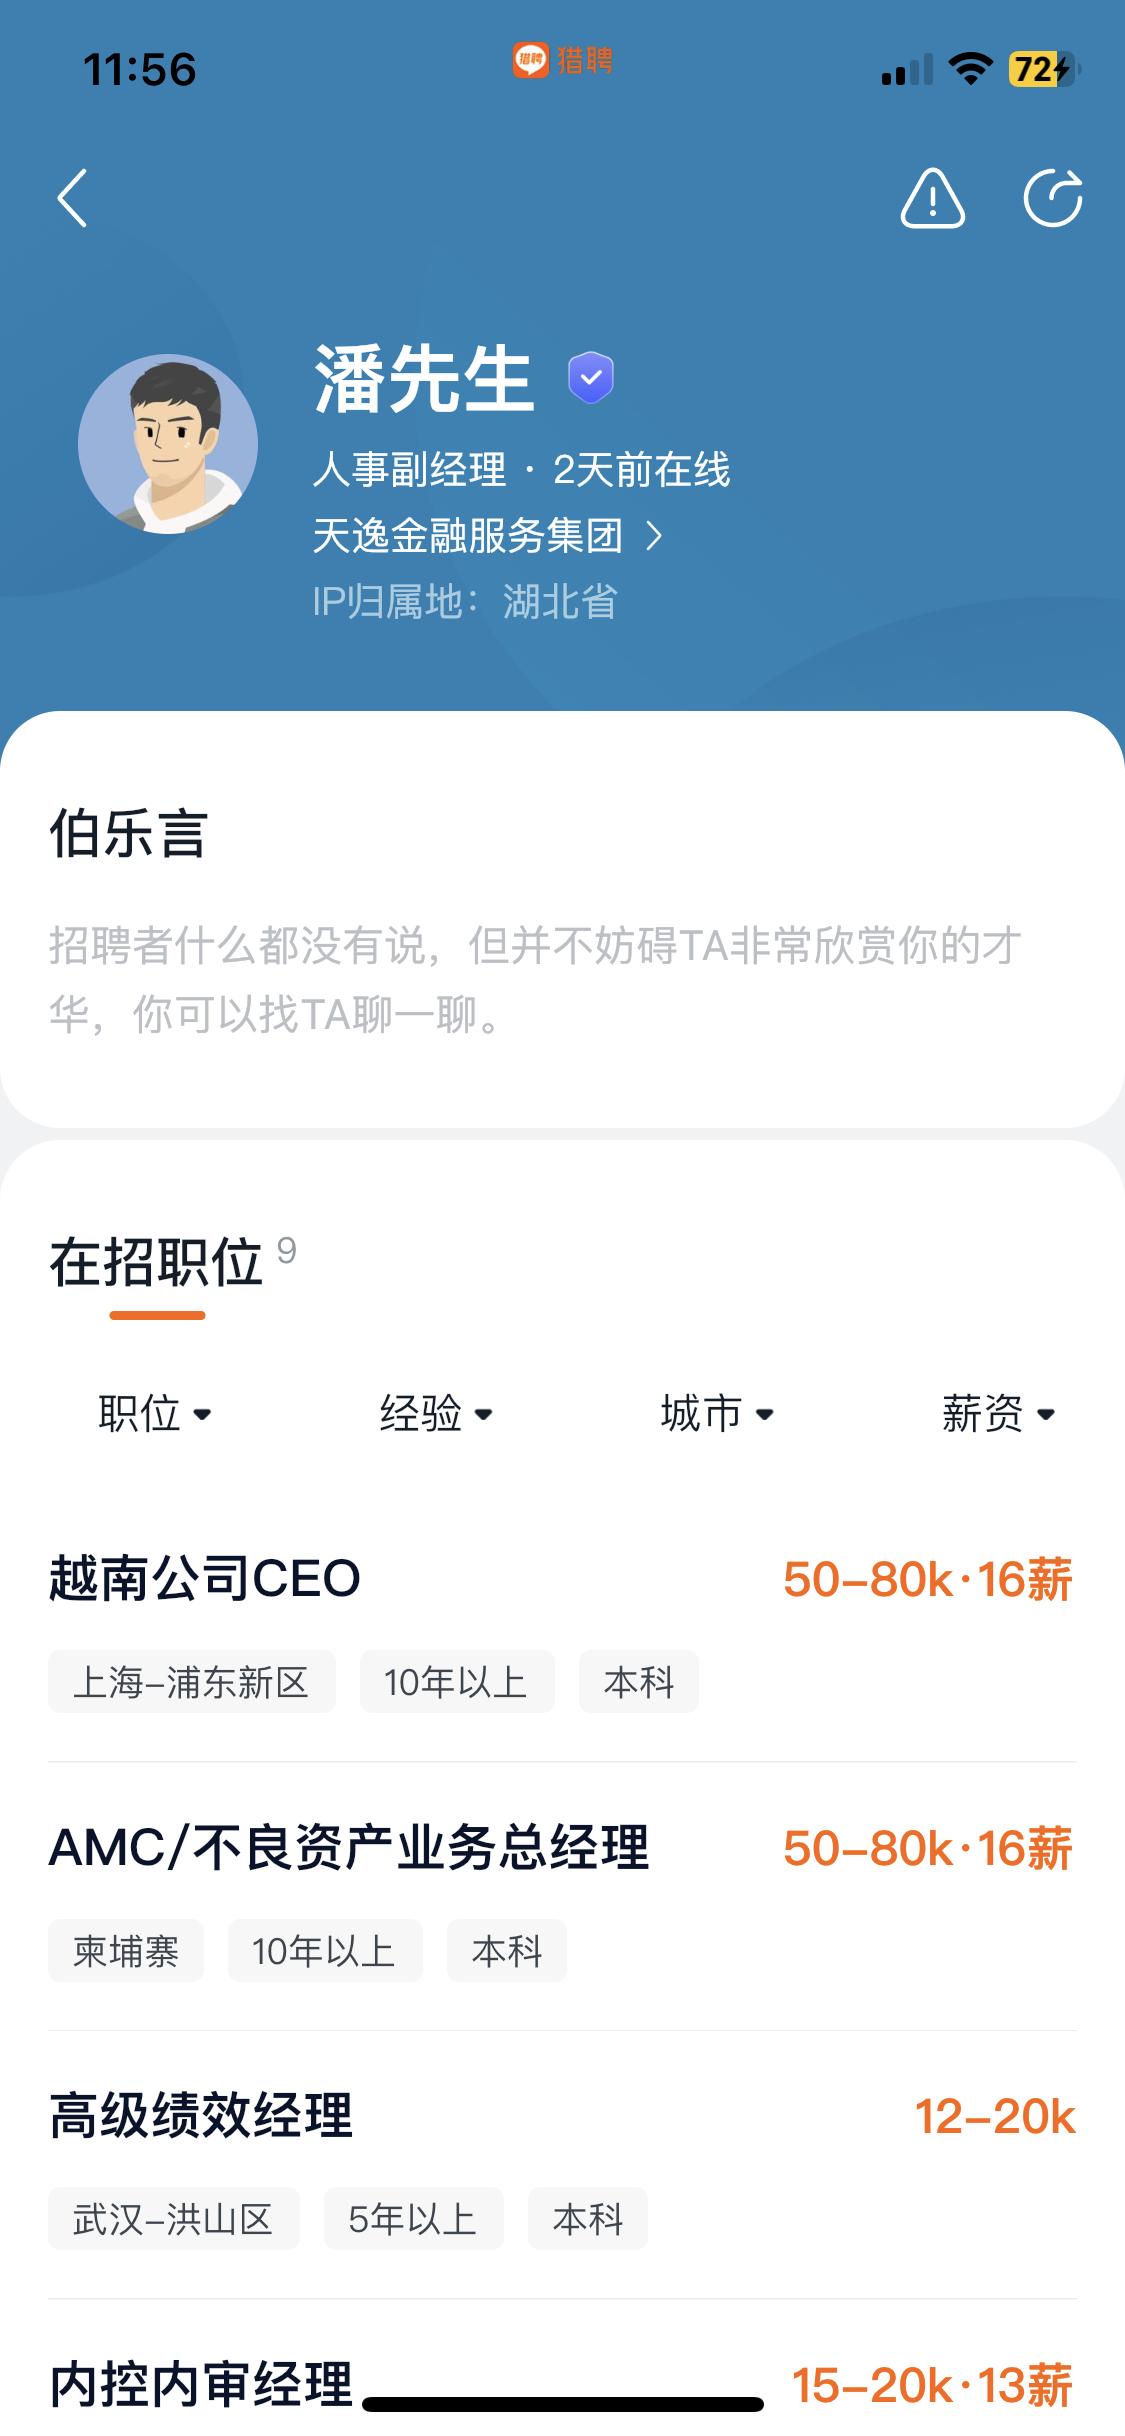Tap the back arrow icon

click(72, 198)
